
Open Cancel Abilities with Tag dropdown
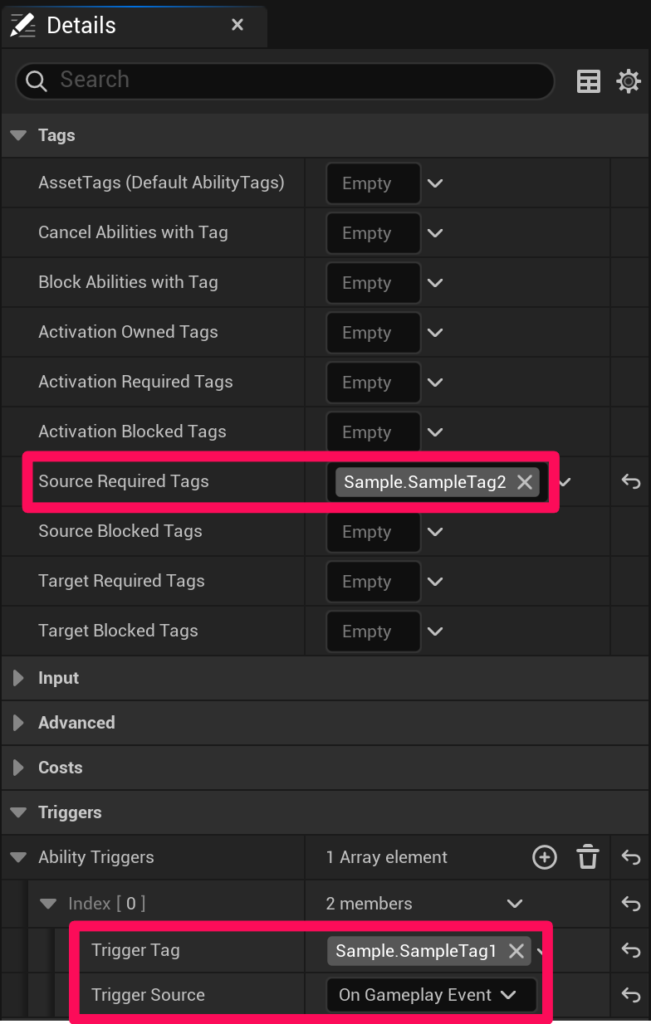(x=435, y=233)
